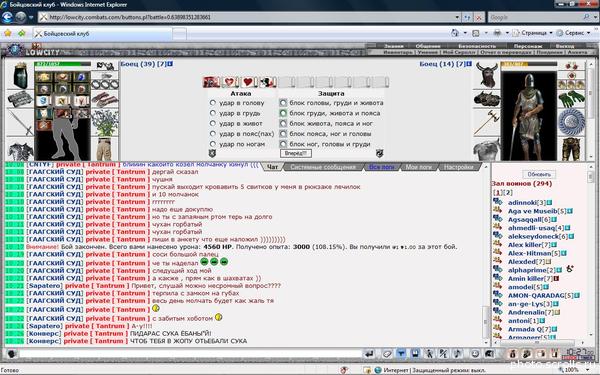The image size is (600, 375).
Task: Open the 'Все логи' tab
Action: [x=382, y=167]
